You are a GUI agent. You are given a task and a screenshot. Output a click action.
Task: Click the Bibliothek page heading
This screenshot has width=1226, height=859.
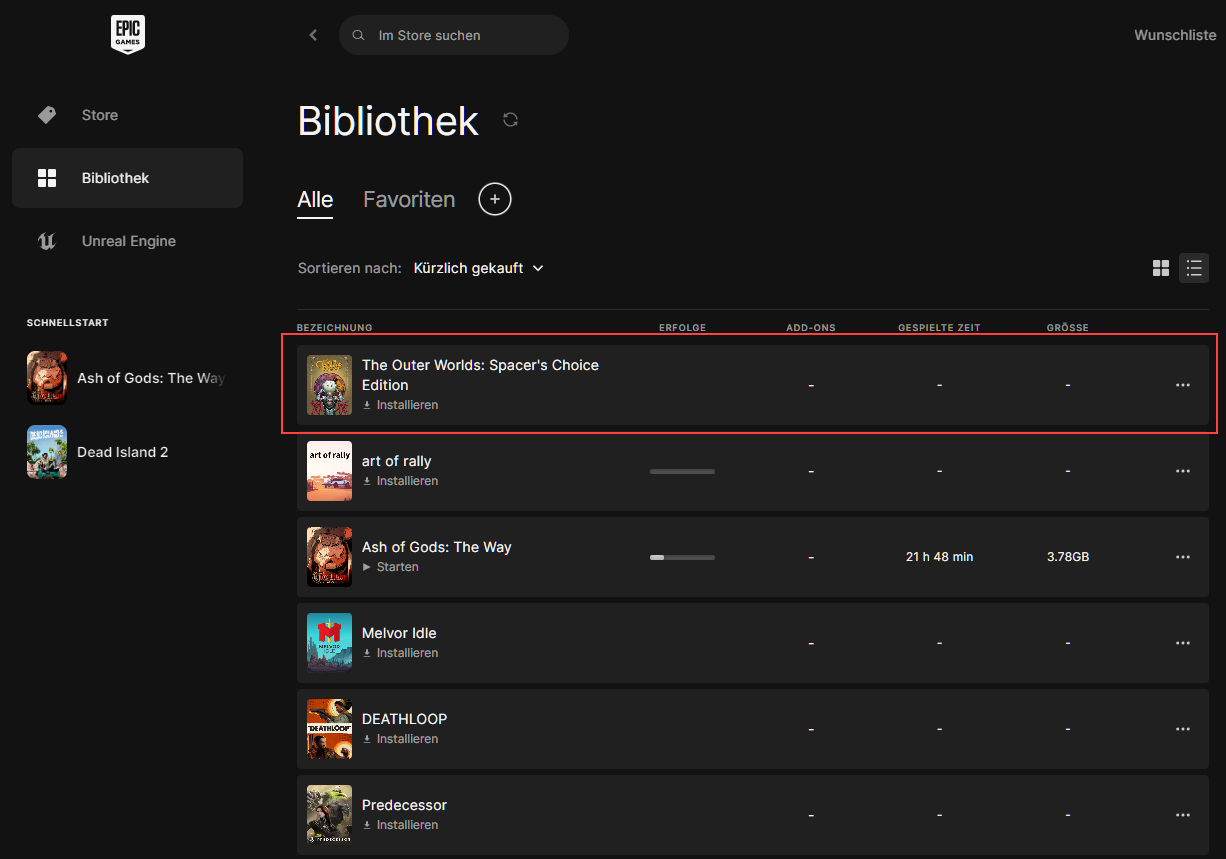point(388,121)
